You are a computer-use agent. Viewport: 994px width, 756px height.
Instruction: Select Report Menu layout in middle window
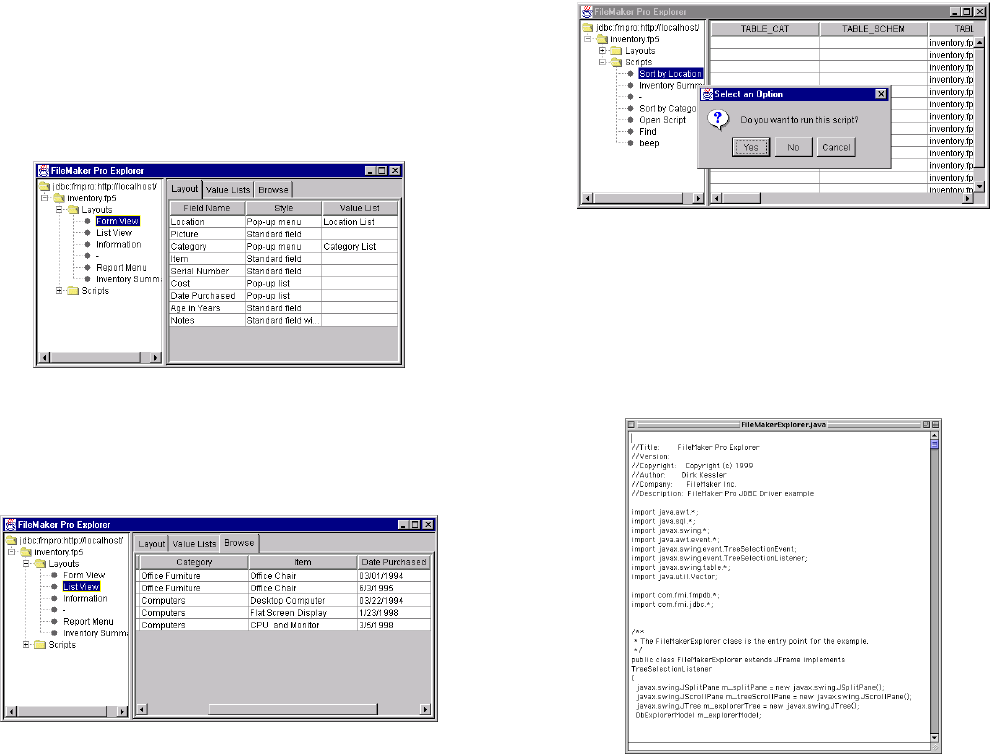point(121,267)
